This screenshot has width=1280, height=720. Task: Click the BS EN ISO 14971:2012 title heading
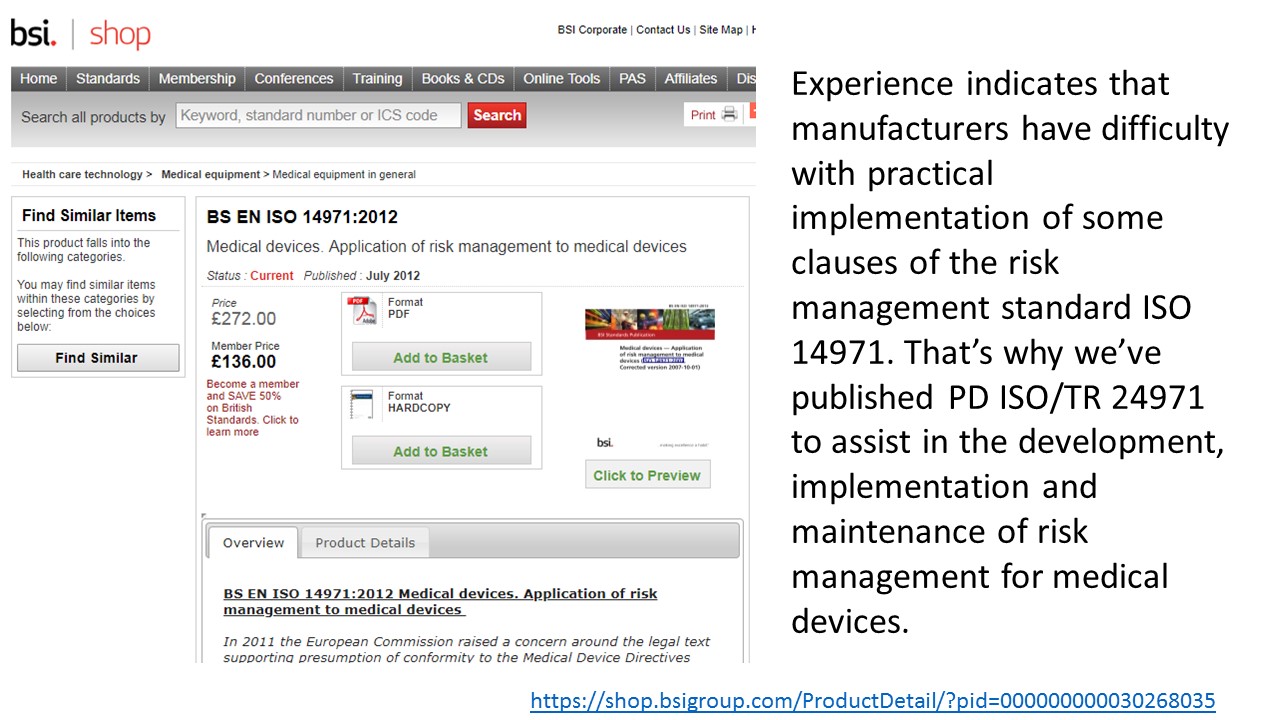[302, 217]
